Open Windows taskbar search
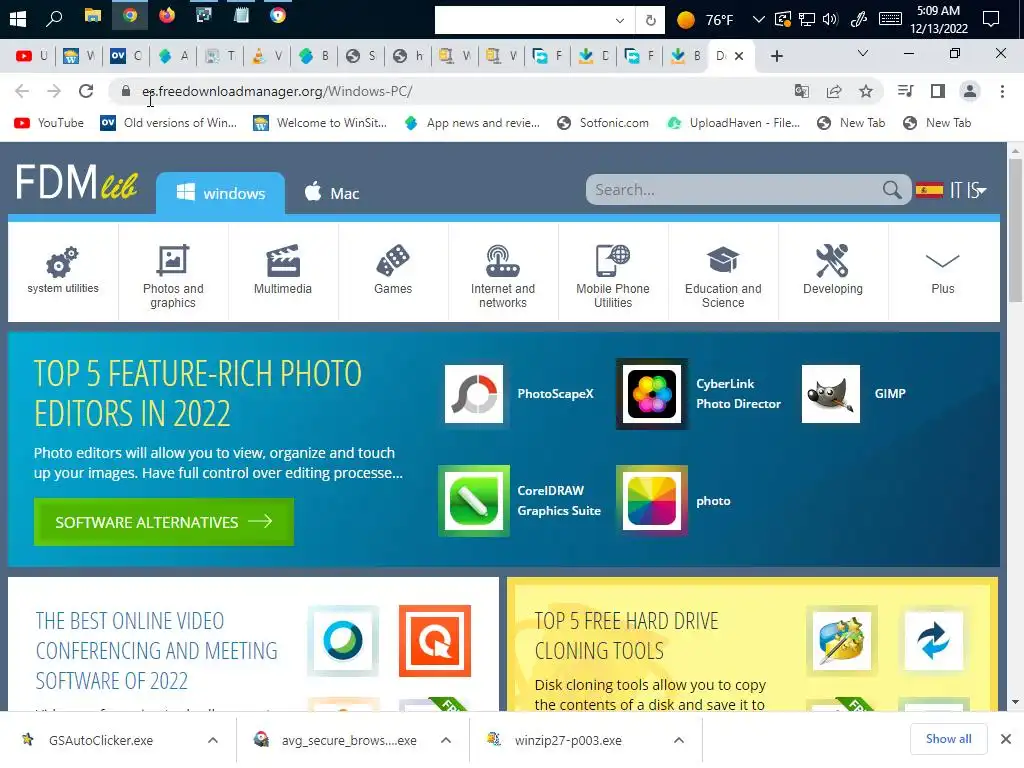This screenshot has width=1024, height=768. click(x=54, y=18)
